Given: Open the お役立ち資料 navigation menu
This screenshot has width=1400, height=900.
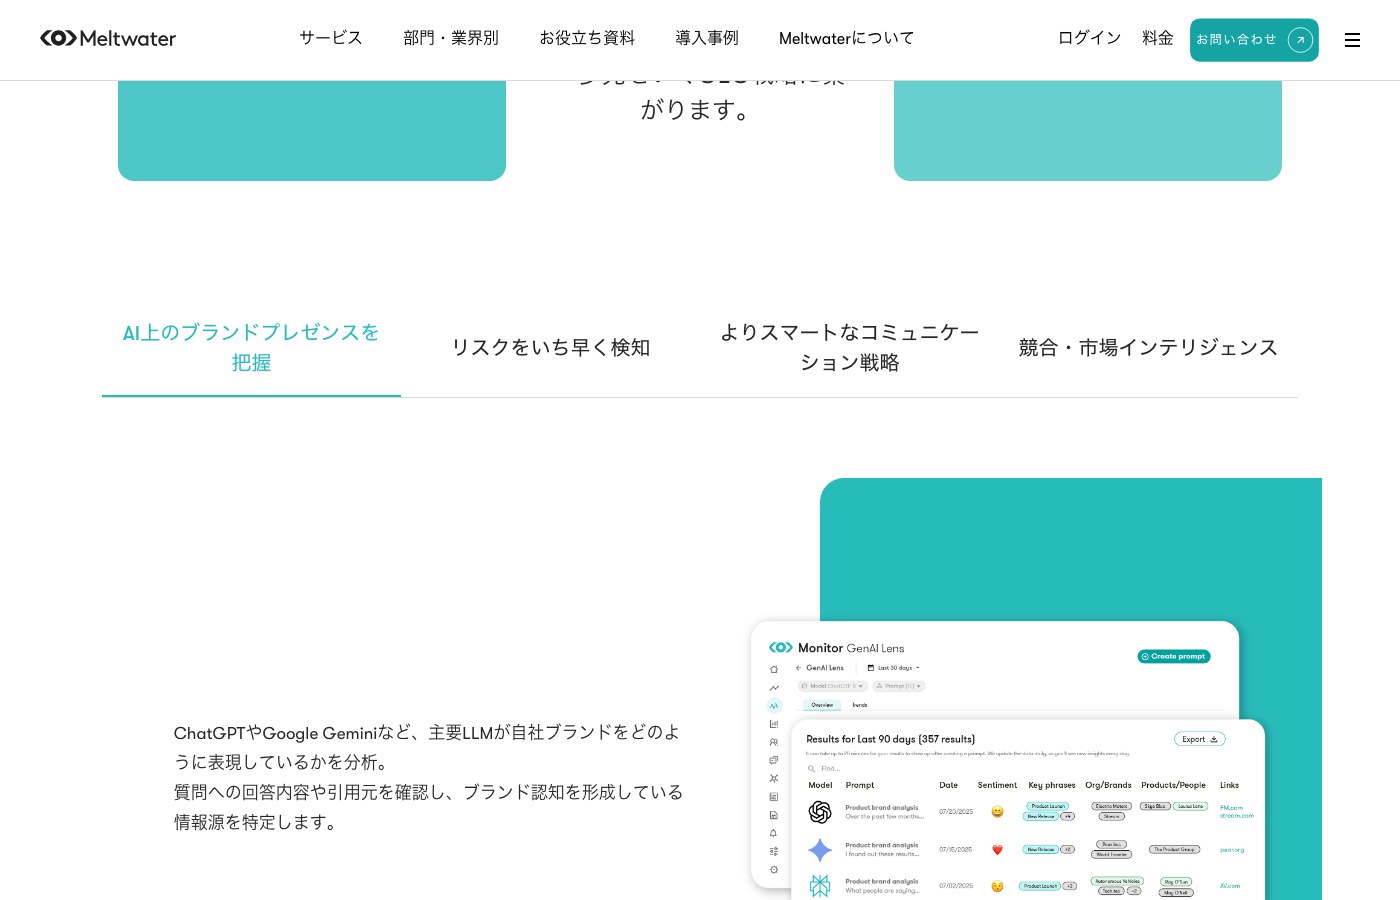Looking at the screenshot, I should point(587,38).
